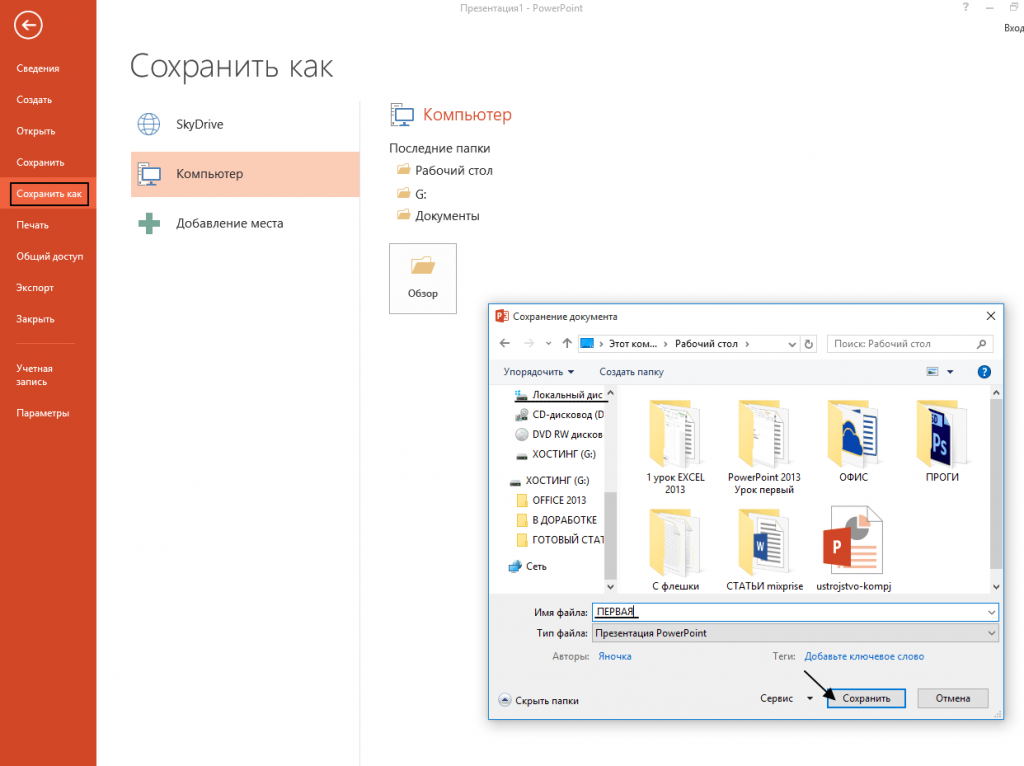Screen dimensions: 1024x766
Task: Open the ПРОГИ folder
Action: (942, 442)
